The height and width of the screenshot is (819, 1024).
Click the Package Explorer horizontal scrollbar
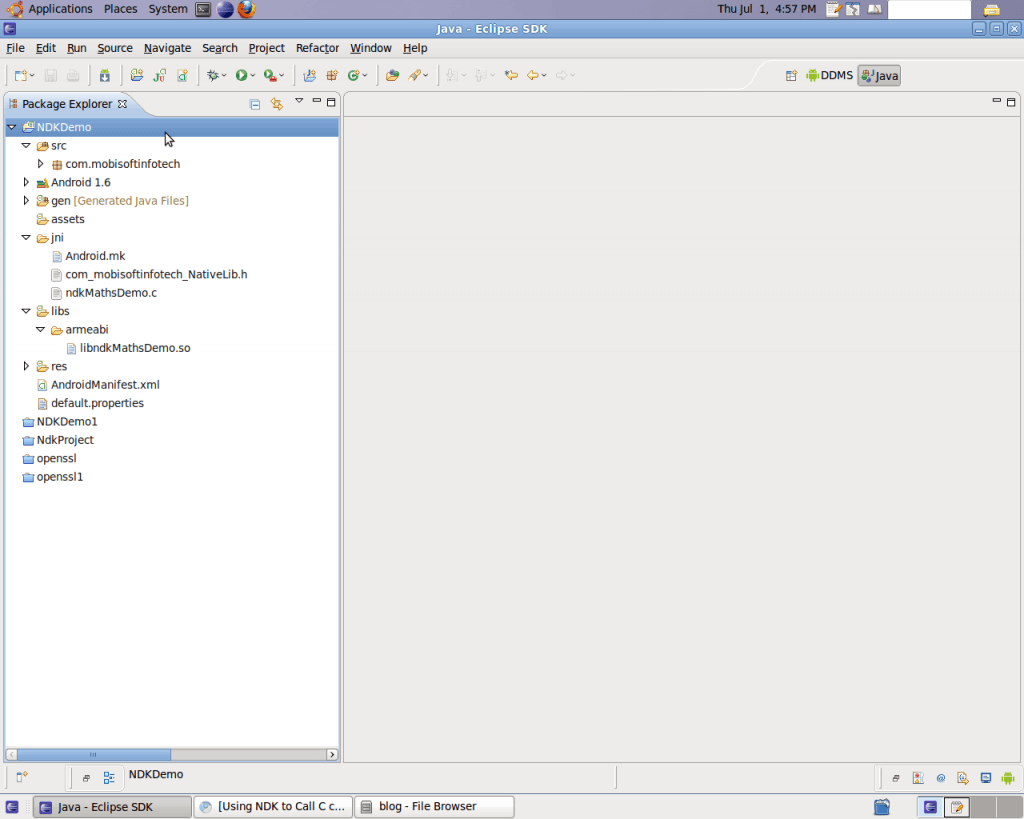coord(93,755)
